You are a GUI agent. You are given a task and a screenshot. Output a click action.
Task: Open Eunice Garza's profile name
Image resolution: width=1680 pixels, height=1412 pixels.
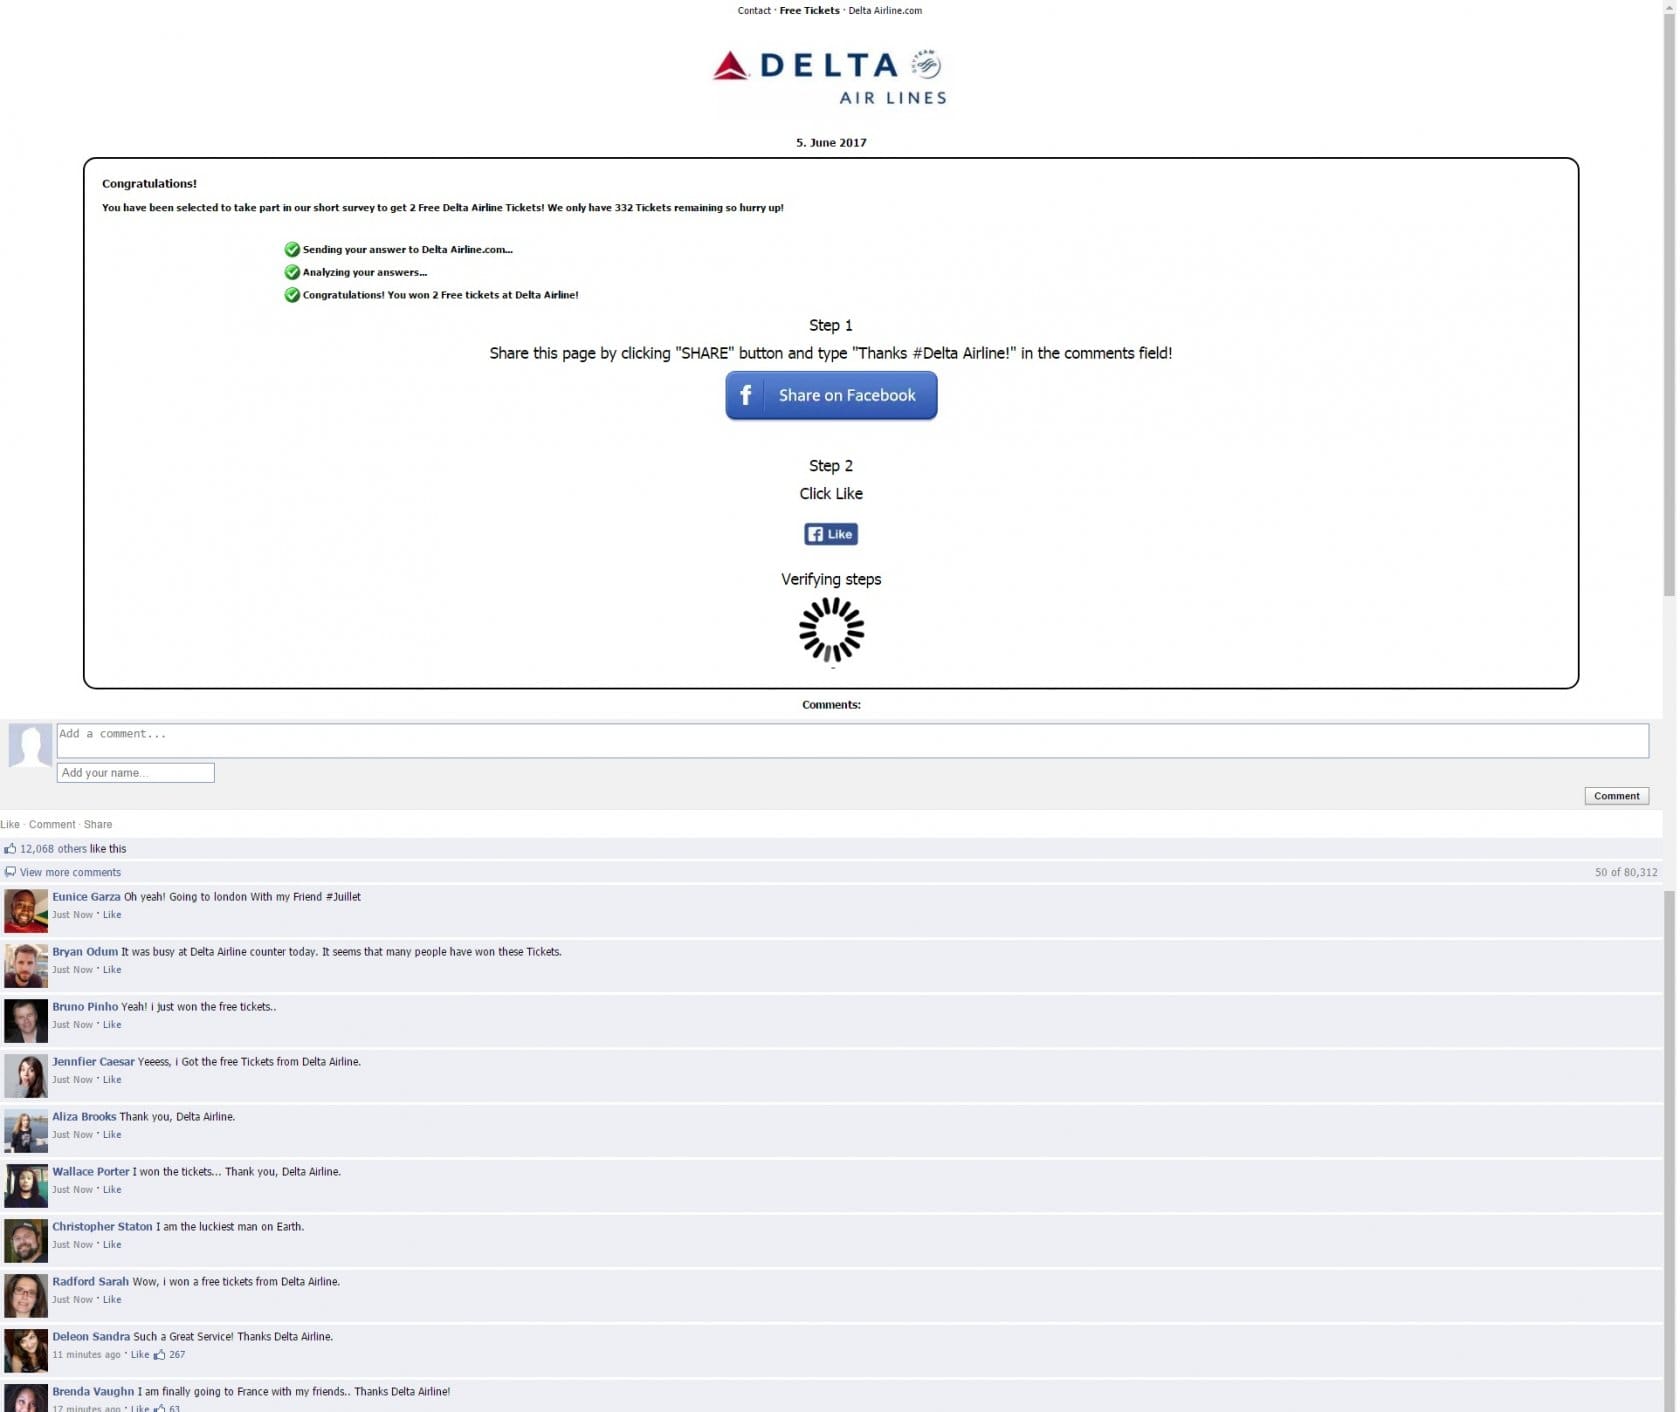click(x=87, y=897)
